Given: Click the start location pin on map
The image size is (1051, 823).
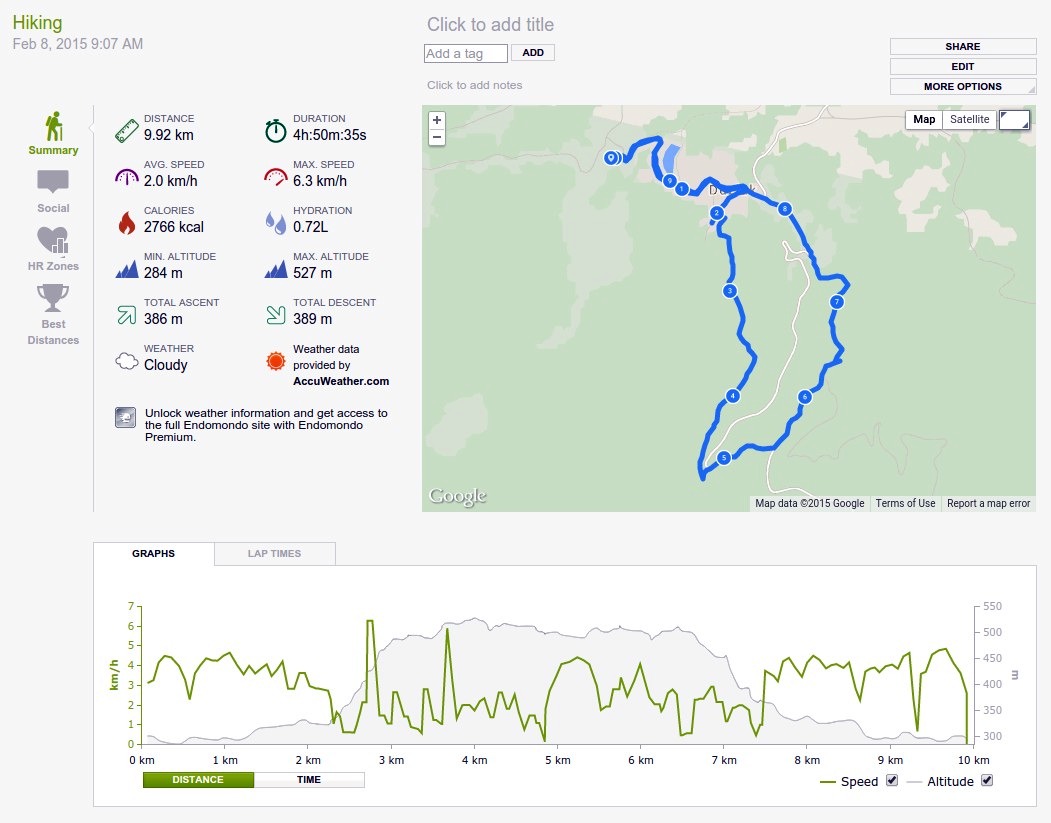Looking at the screenshot, I should (611, 158).
